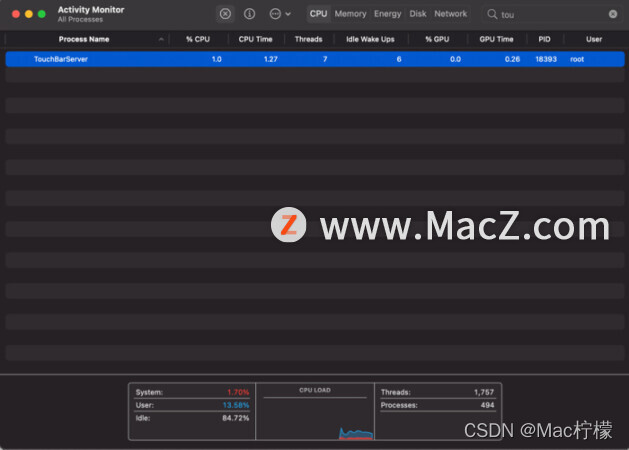Viewport: 629px width, 450px height.
Task: Select the TouchBarServer process row
Action: pyautogui.click(x=315, y=59)
